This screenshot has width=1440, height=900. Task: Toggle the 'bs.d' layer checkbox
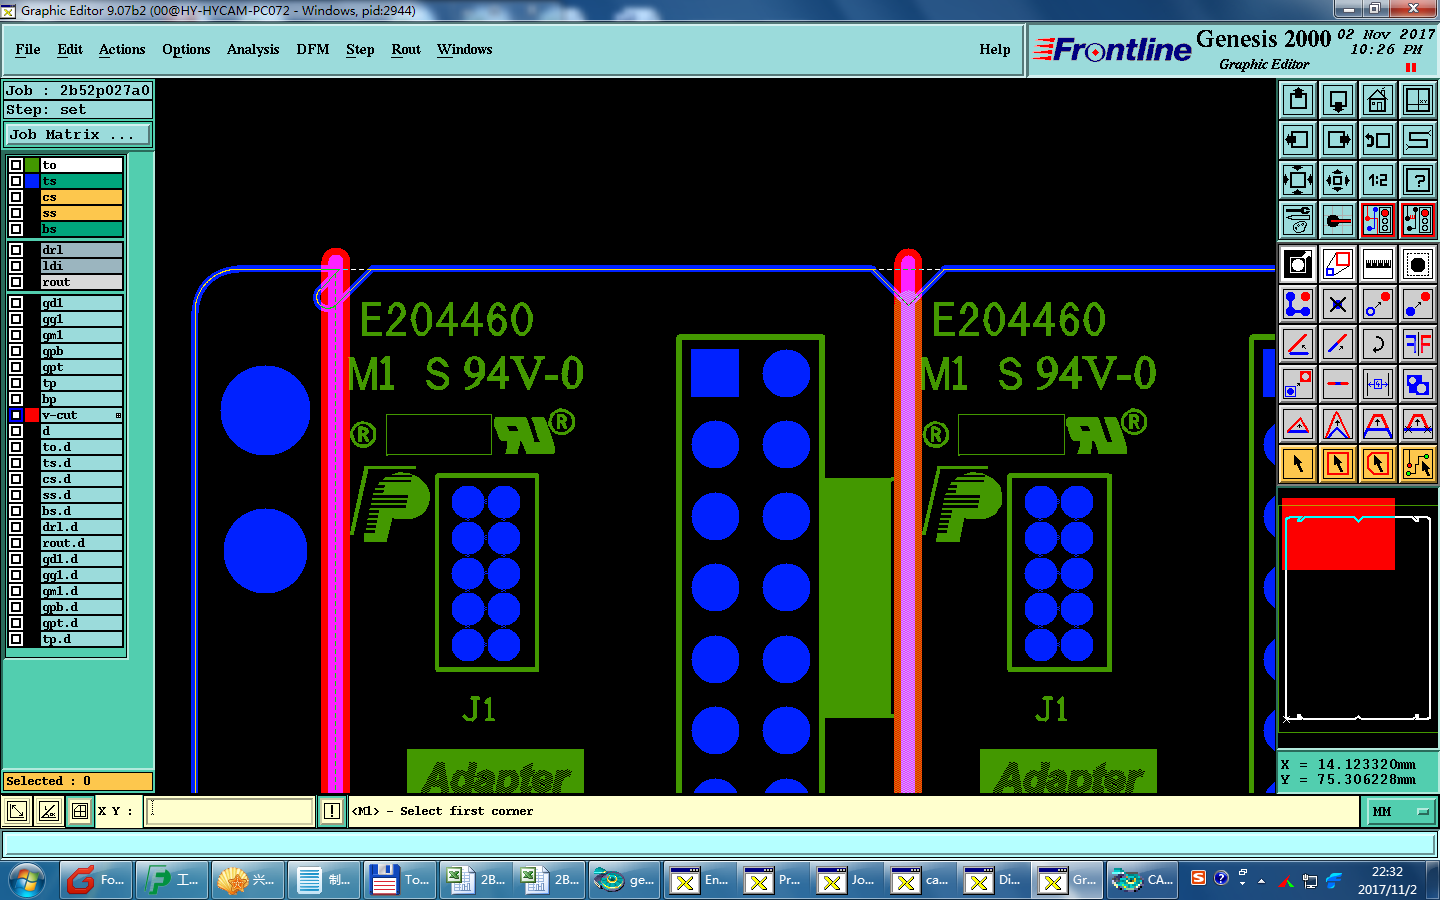16,511
